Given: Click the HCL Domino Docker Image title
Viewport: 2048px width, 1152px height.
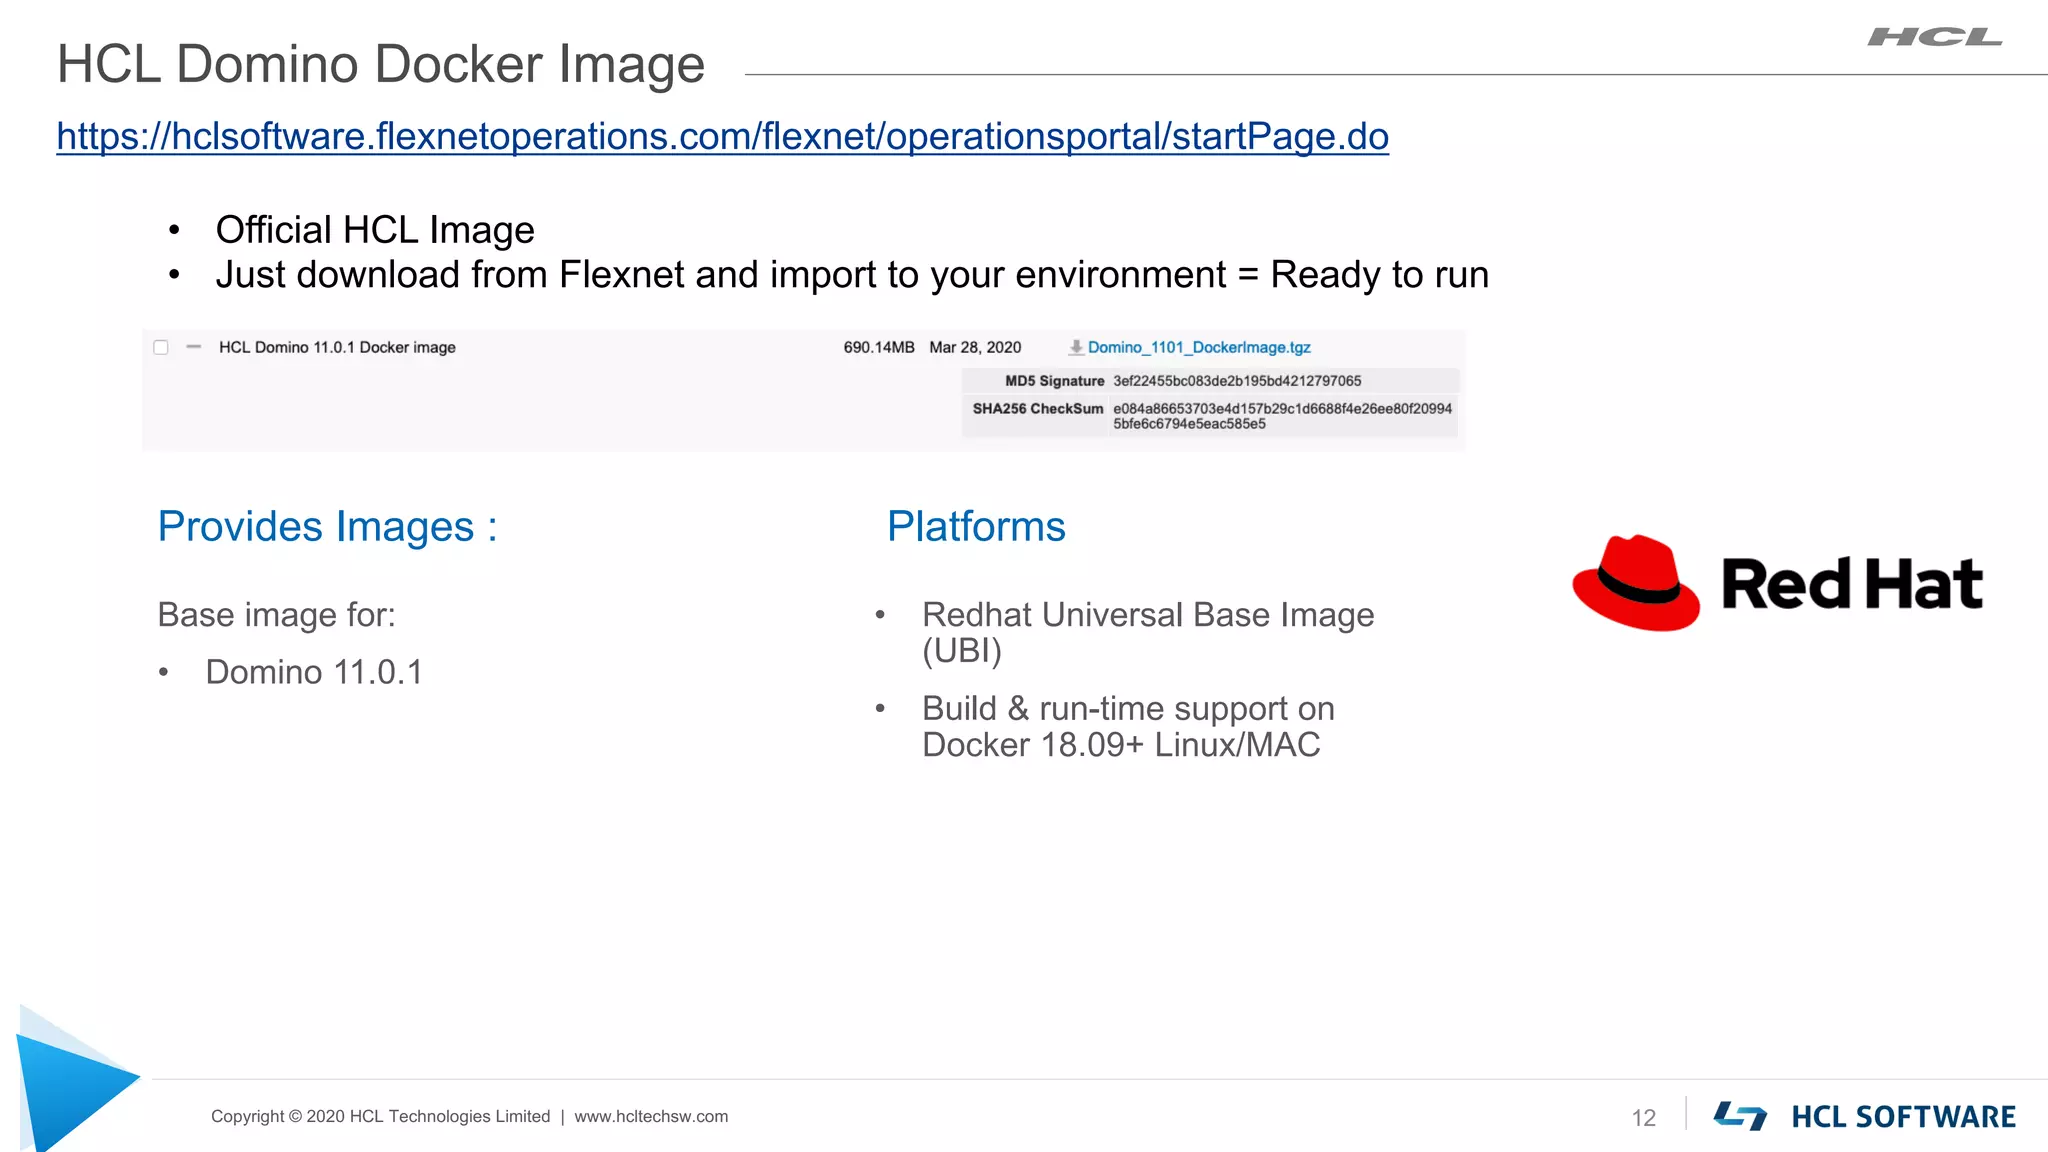Looking at the screenshot, I should (381, 64).
